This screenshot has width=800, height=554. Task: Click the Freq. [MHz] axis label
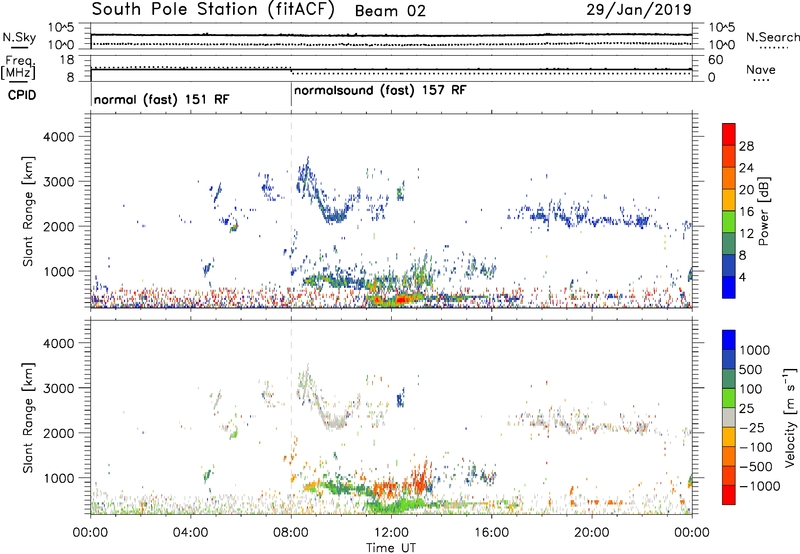point(19,68)
